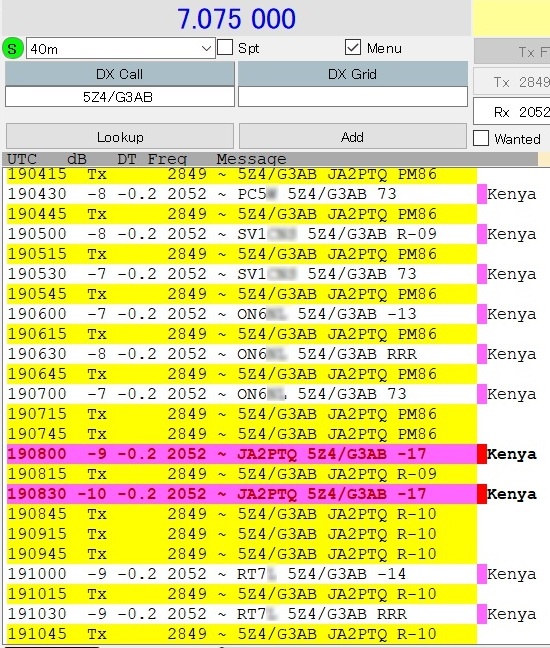Image resolution: width=550 pixels, height=648 pixels.
Task: Click the 191045 Tx R-10 message row
Action: 242,634
